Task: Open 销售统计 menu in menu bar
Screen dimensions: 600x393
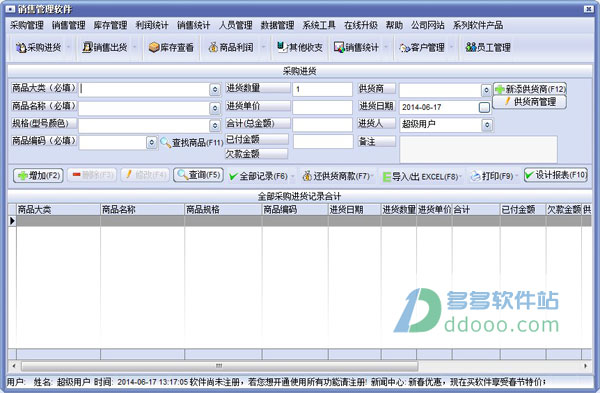Action: click(194, 25)
